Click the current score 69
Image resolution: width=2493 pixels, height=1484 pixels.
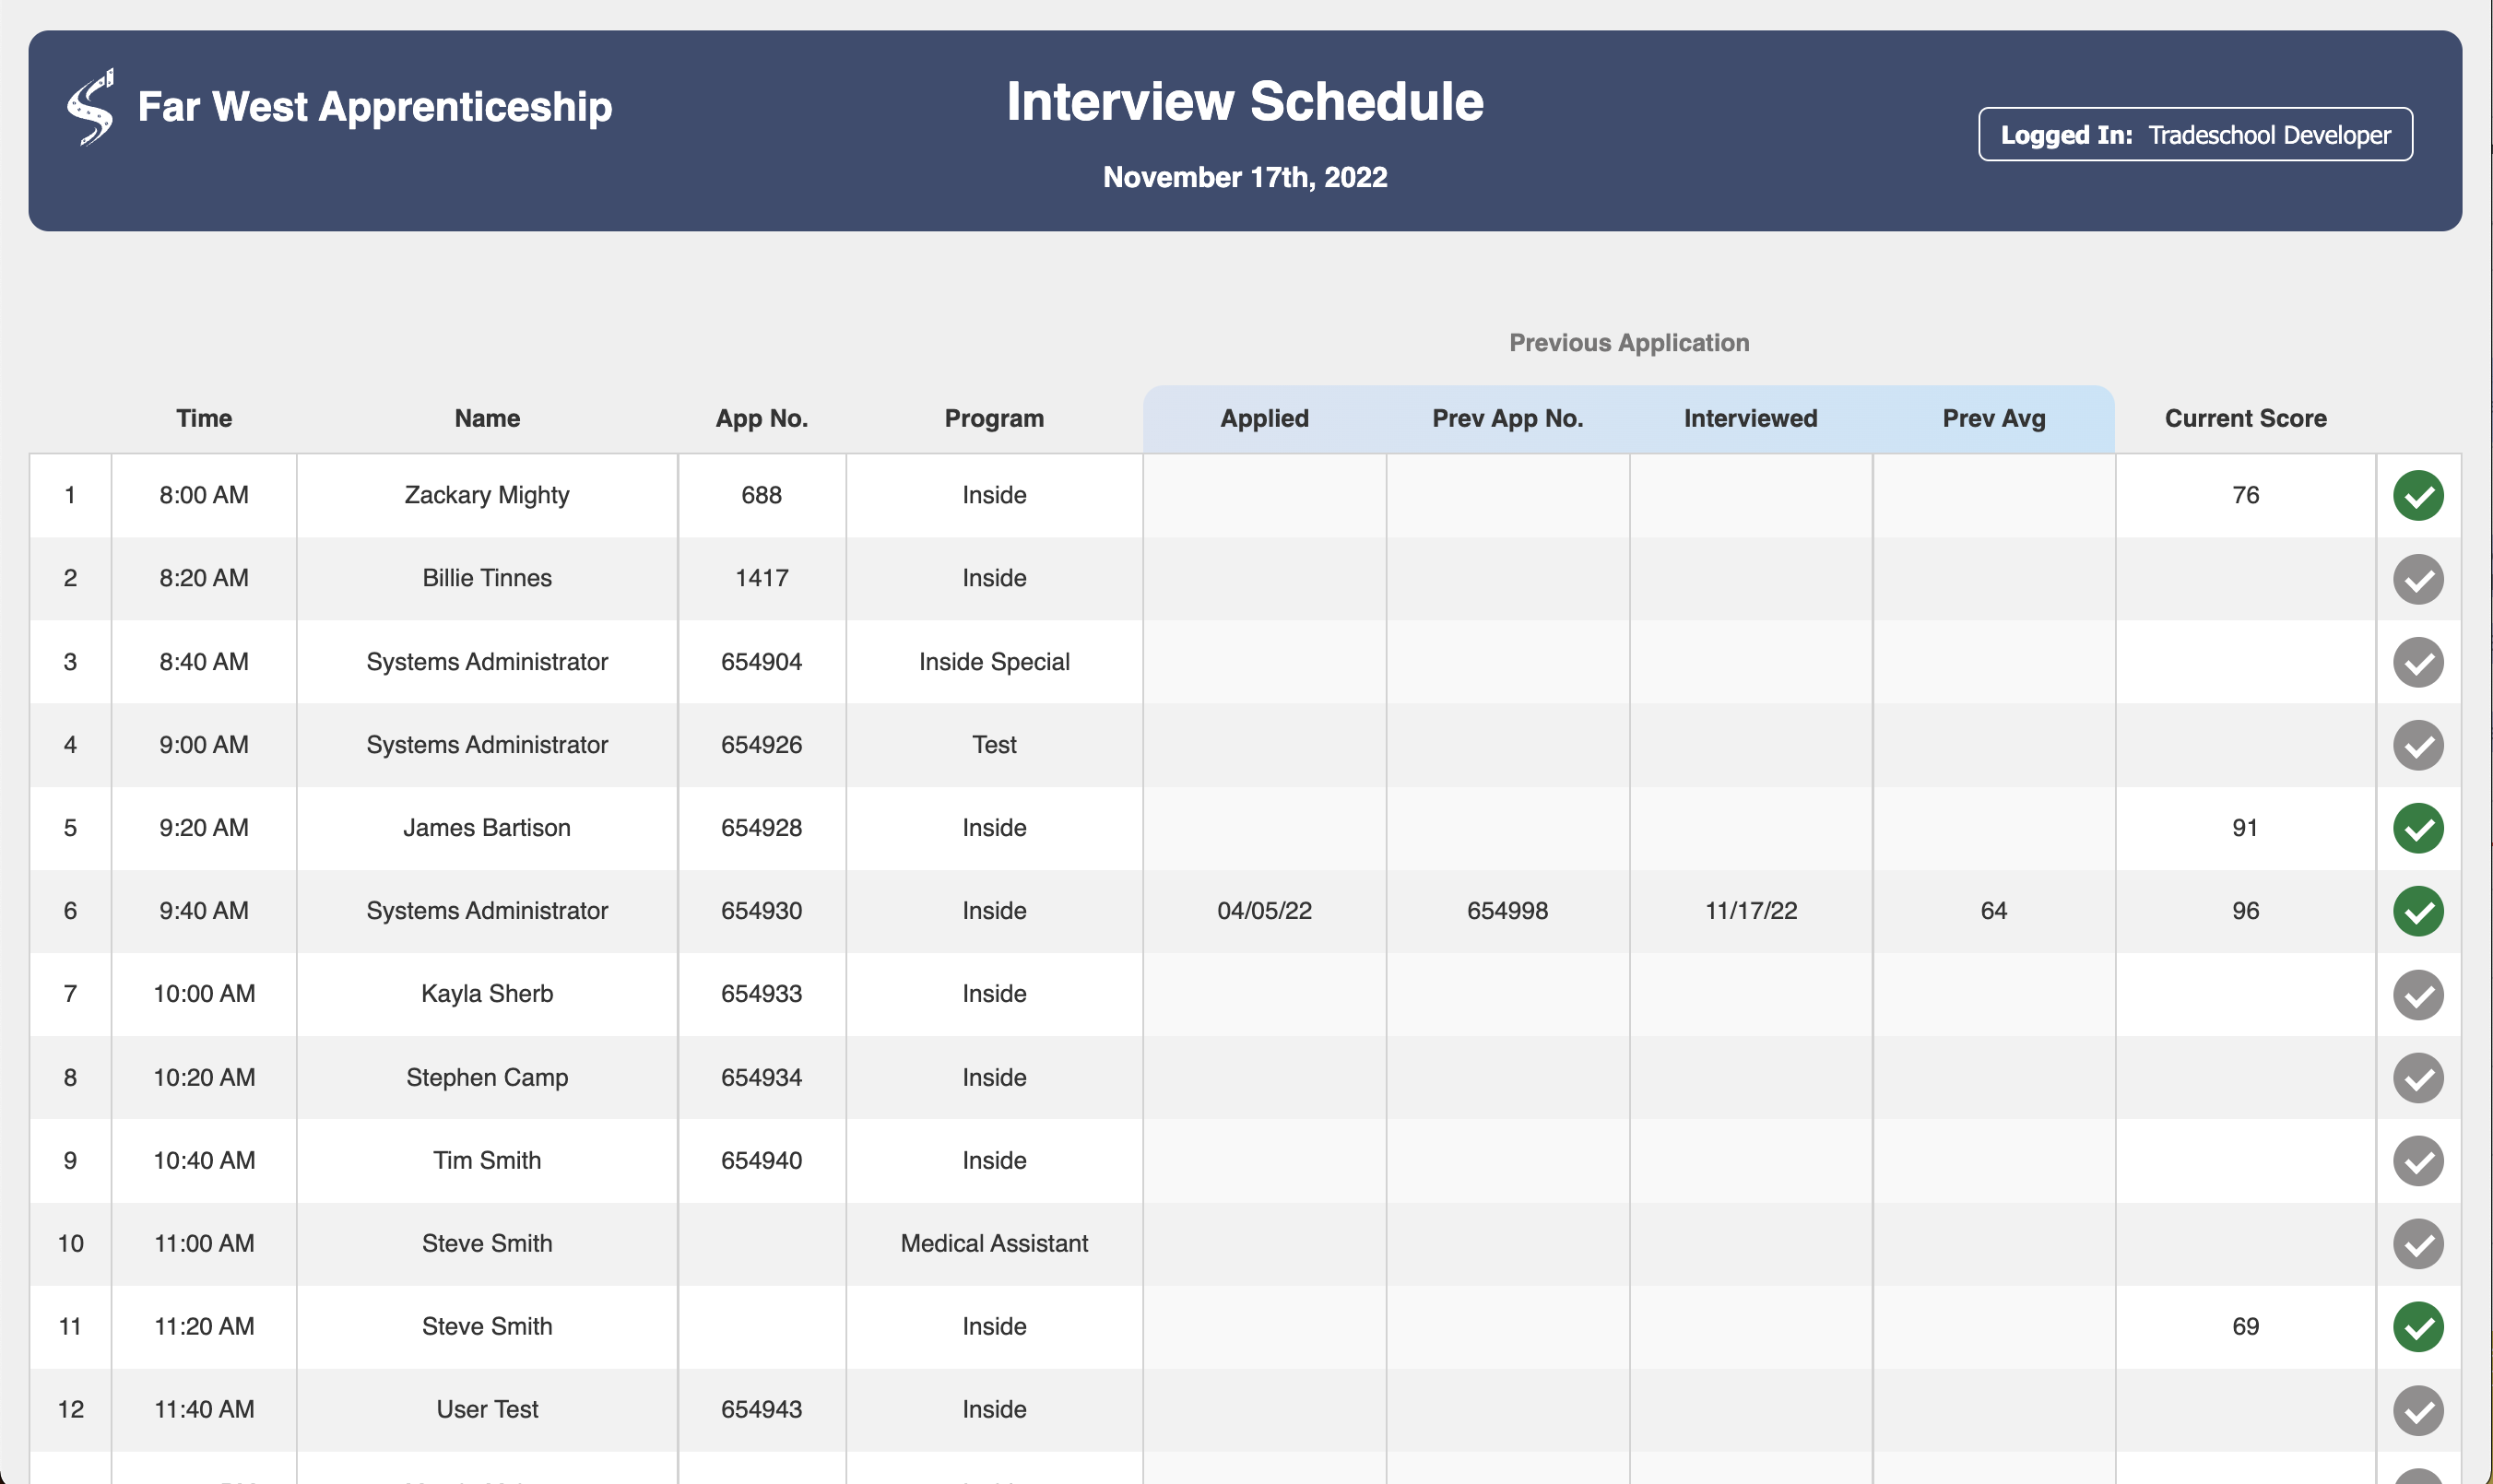point(2245,1326)
